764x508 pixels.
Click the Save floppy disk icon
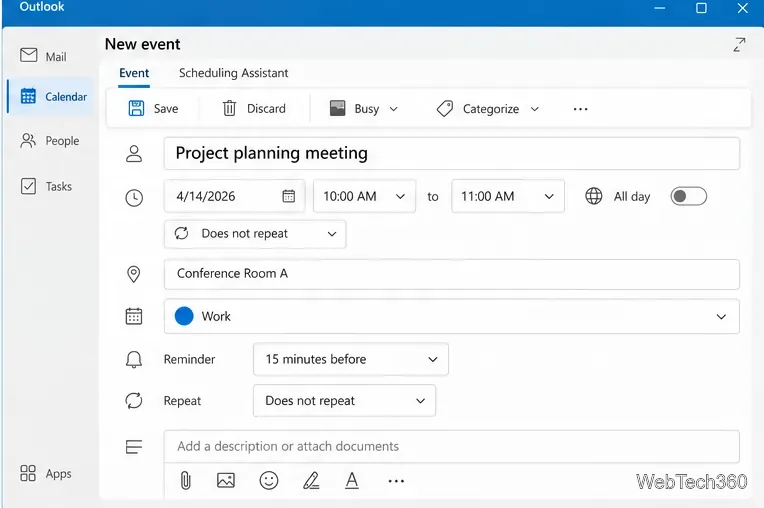136,108
